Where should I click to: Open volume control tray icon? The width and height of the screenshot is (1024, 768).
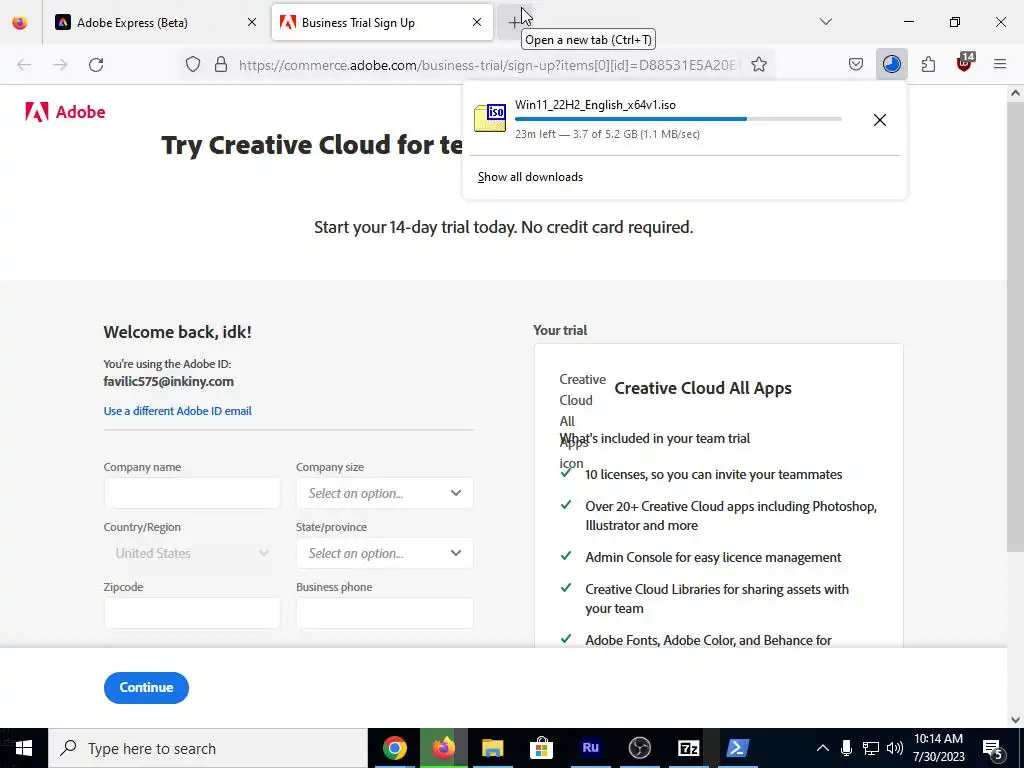tap(895, 748)
